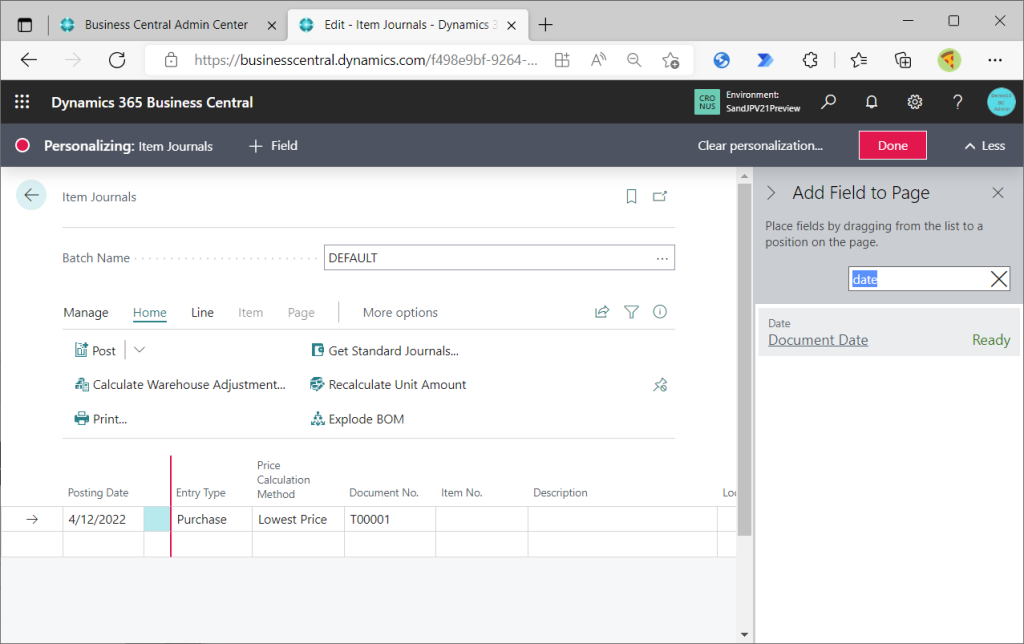The image size is (1024, 644).
Task: Click Get Standard Journals action
Action: [385, 351]
